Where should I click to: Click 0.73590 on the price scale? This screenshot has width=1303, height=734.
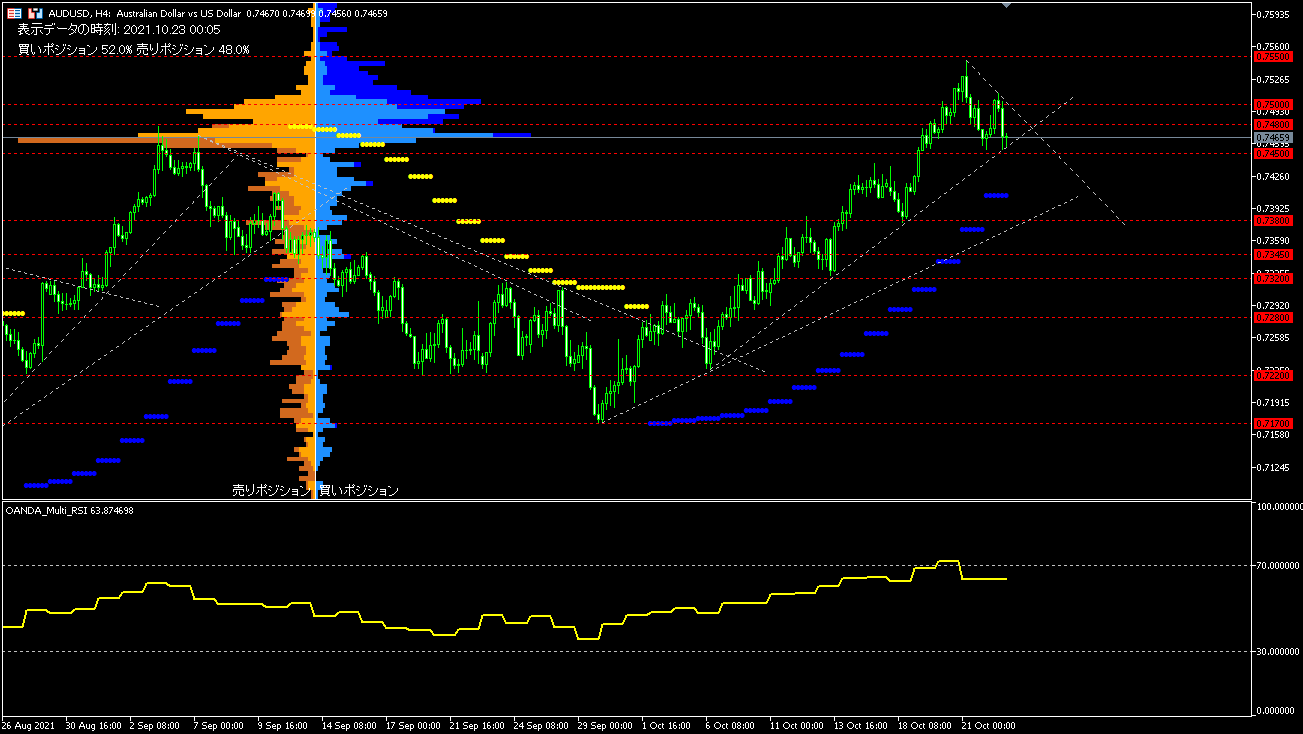(1274, 241)
